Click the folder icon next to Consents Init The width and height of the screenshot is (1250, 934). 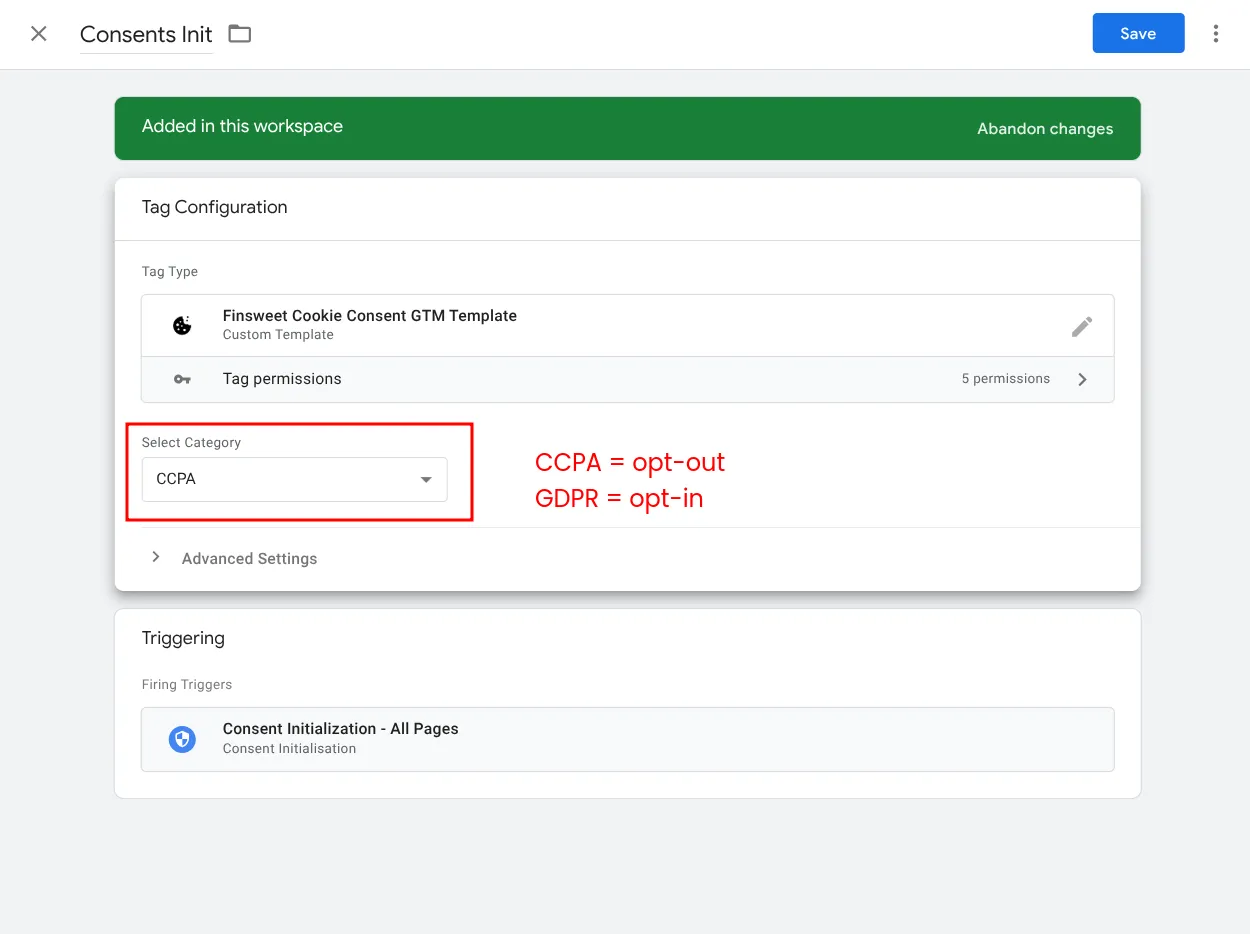click(240, 34)
